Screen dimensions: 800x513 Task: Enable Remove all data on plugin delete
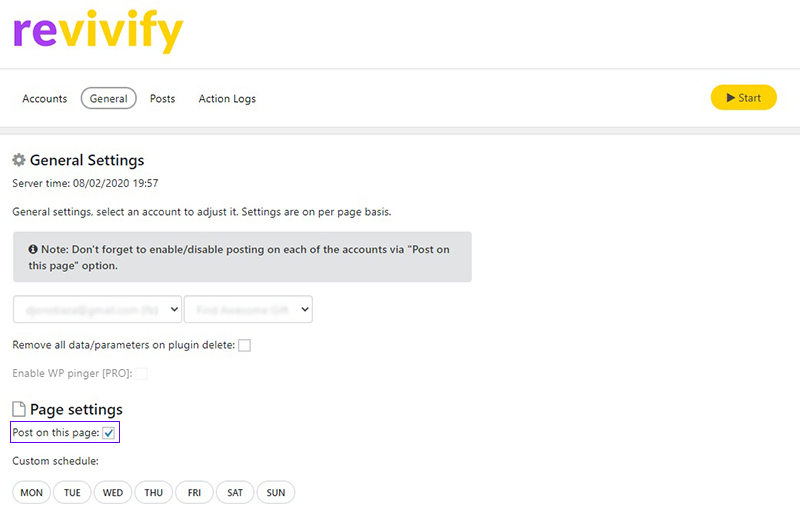coord(244,346)
